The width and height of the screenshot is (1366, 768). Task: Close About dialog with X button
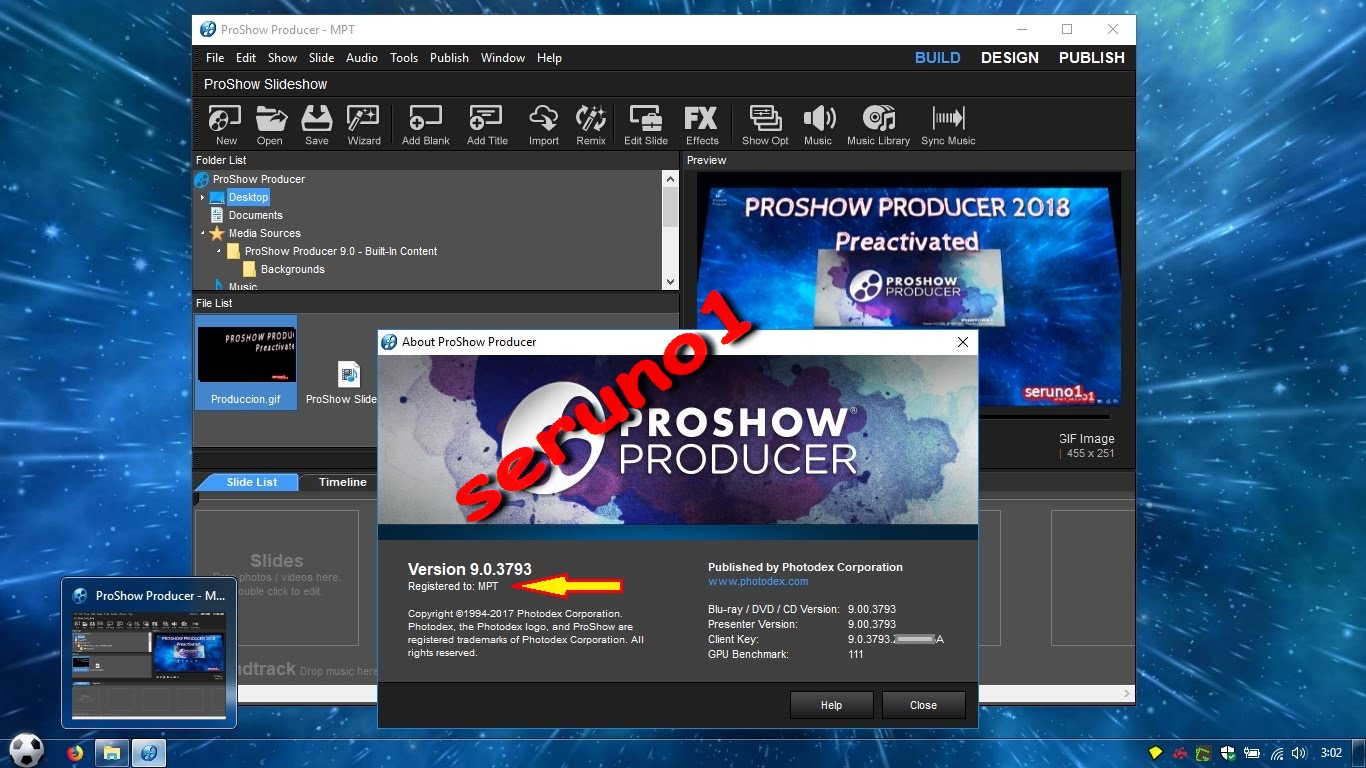962,342
